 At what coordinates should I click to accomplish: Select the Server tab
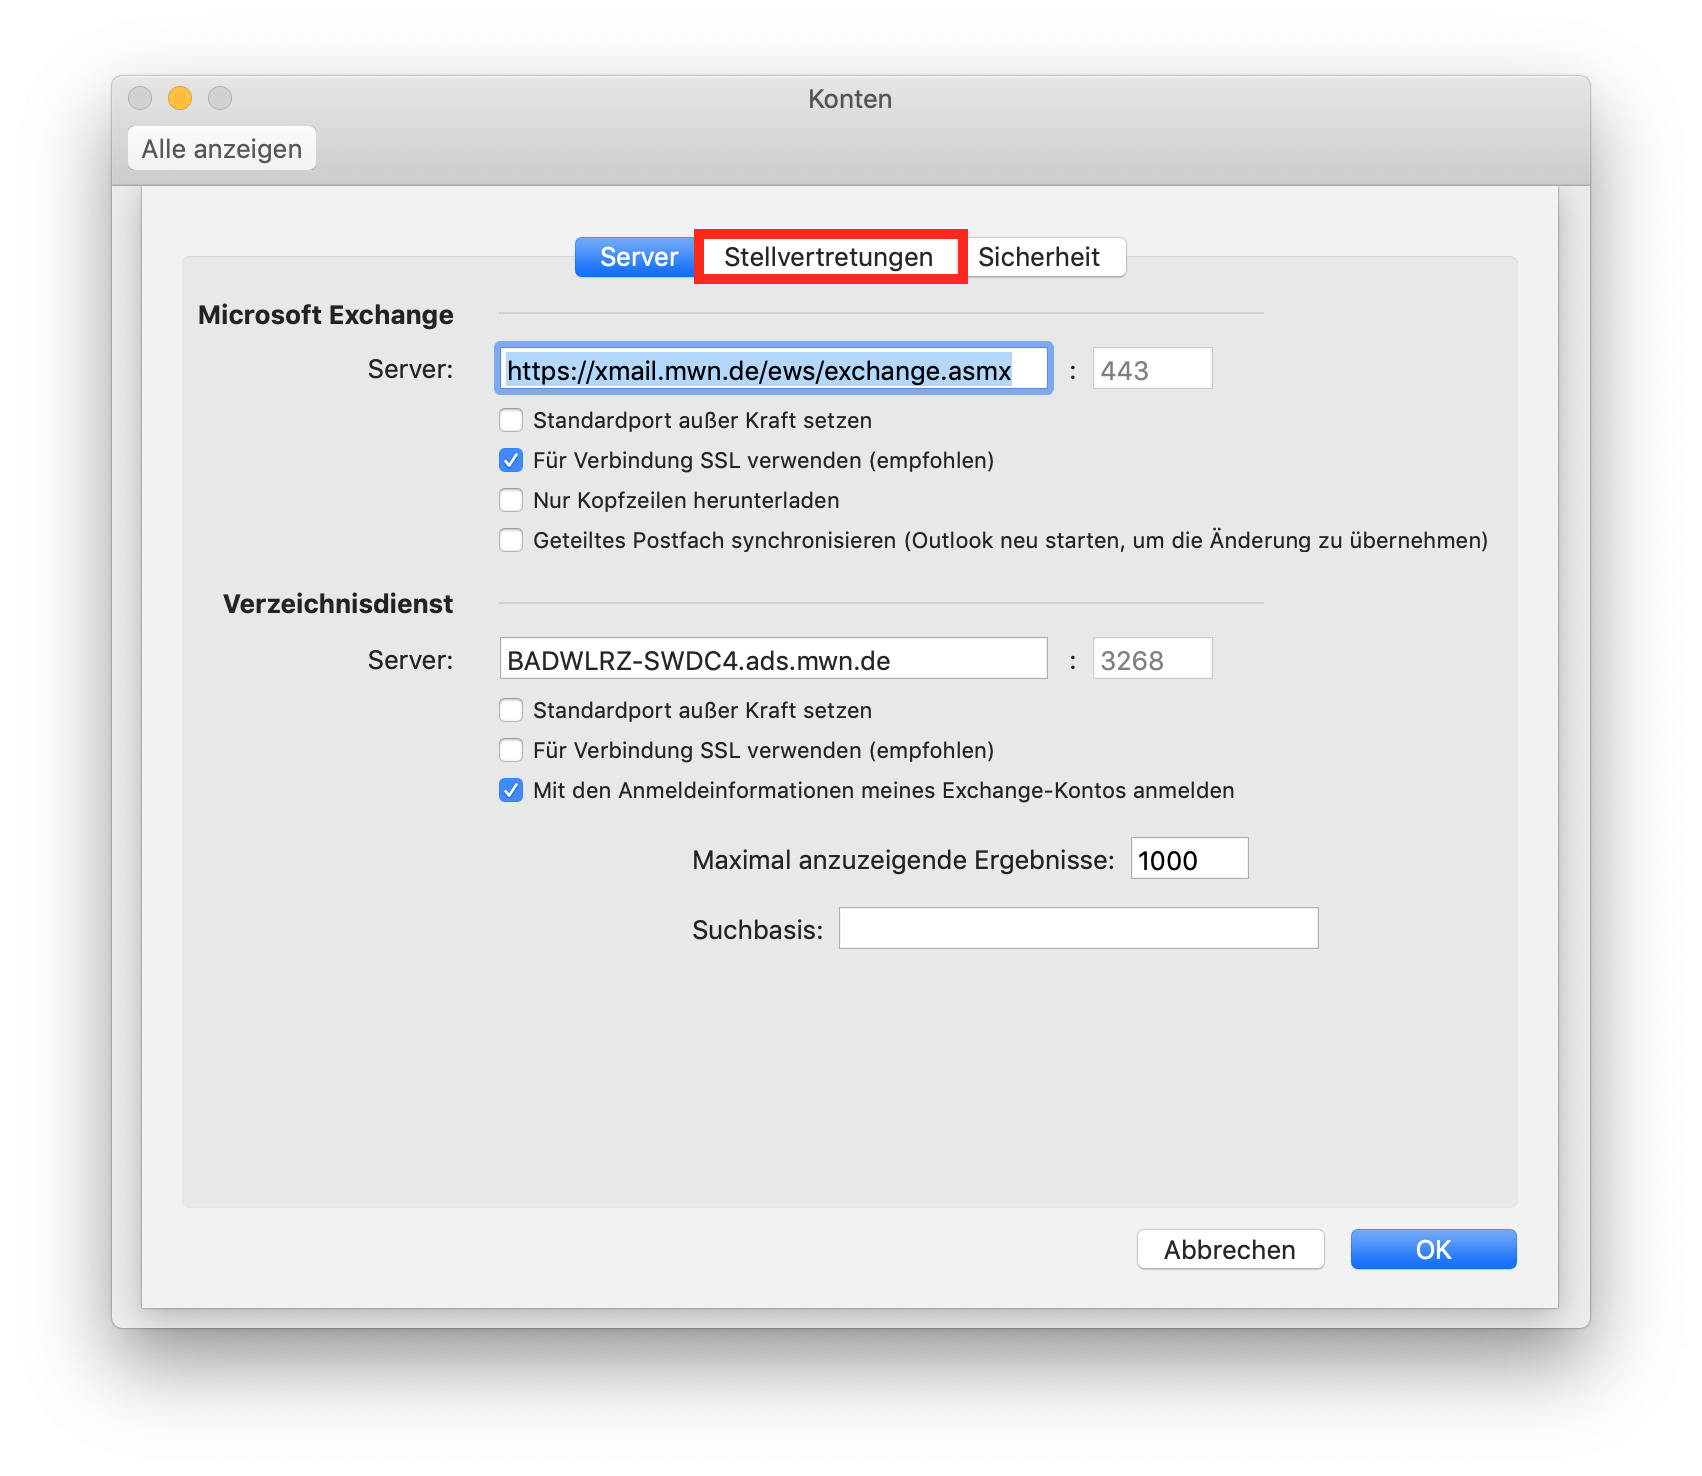[635, 257]
